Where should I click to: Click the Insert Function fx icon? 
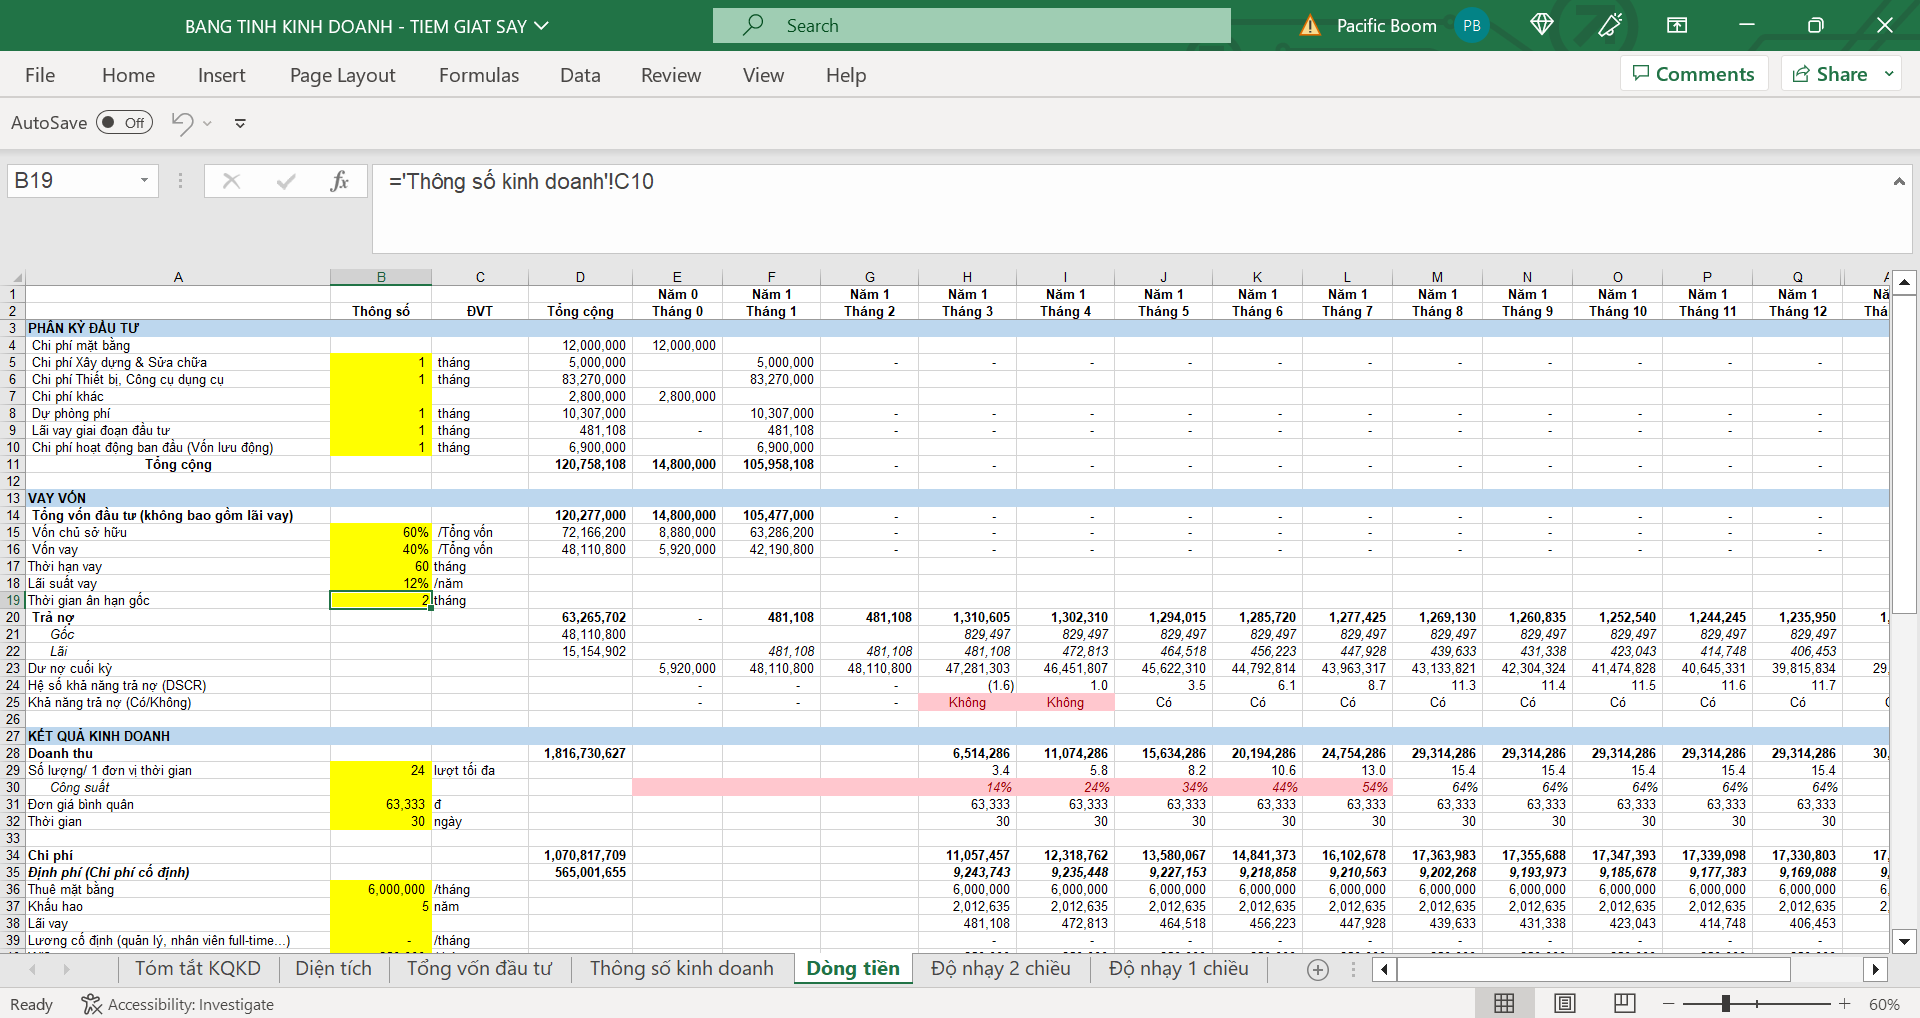[339, 181]
